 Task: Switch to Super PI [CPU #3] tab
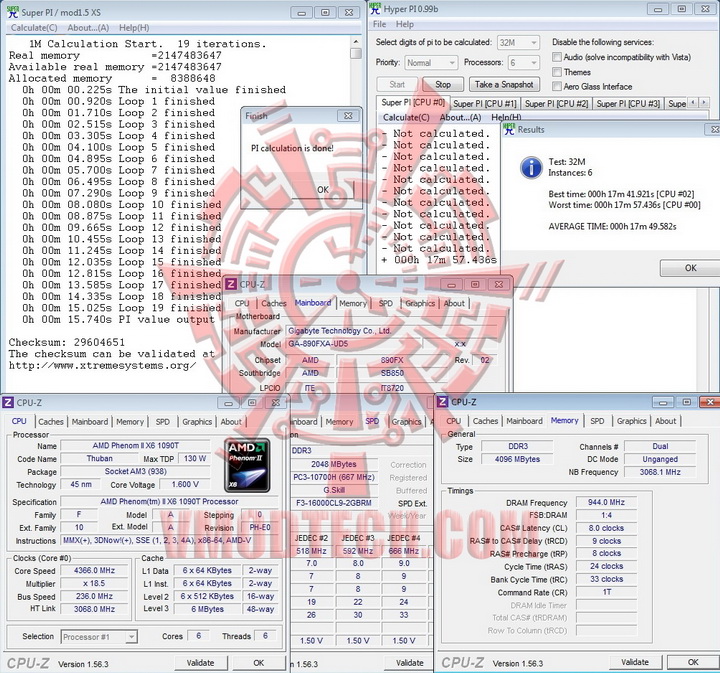(628, 104)
